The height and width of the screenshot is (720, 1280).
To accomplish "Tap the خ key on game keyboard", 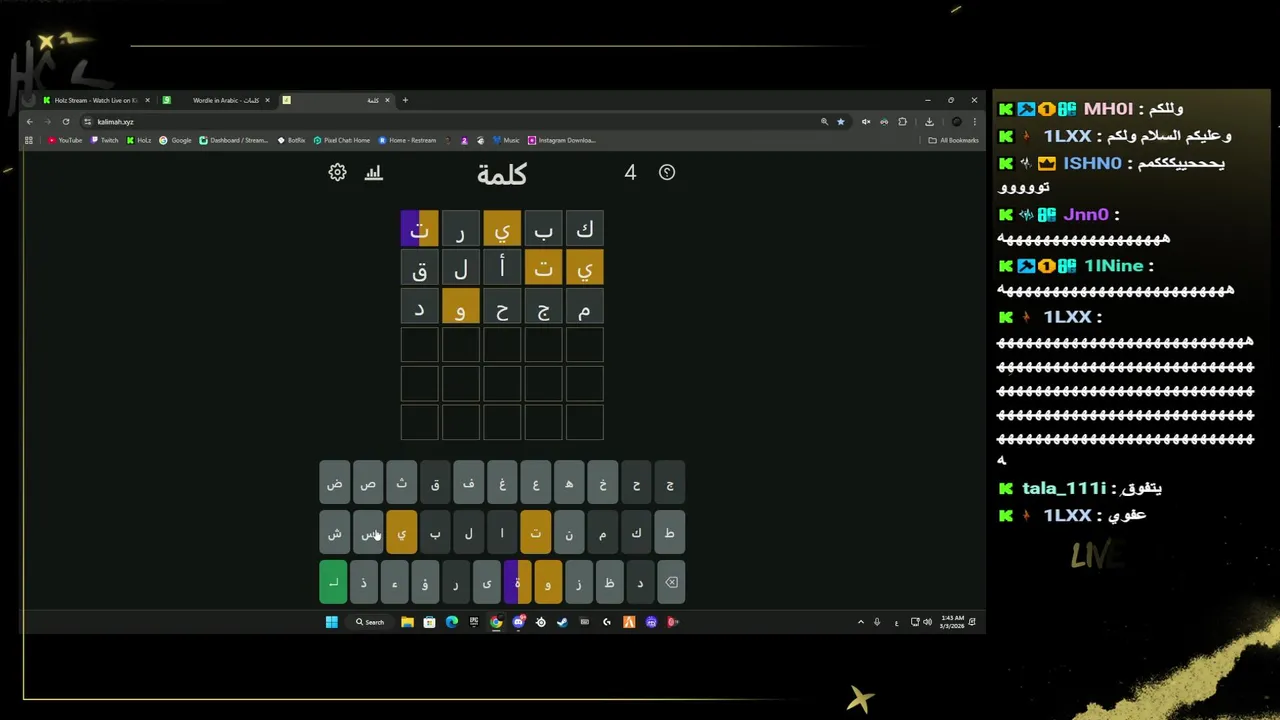I will pyautogui.click(x=603, y=483).
